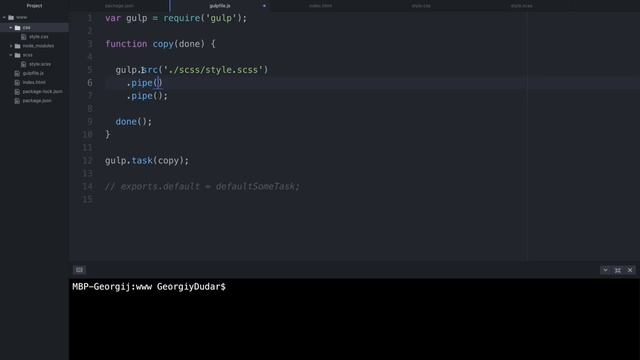Select the css folder icon
Image resolution: width=640 pixels, height=360 pixels.
[x=18, y=28]
